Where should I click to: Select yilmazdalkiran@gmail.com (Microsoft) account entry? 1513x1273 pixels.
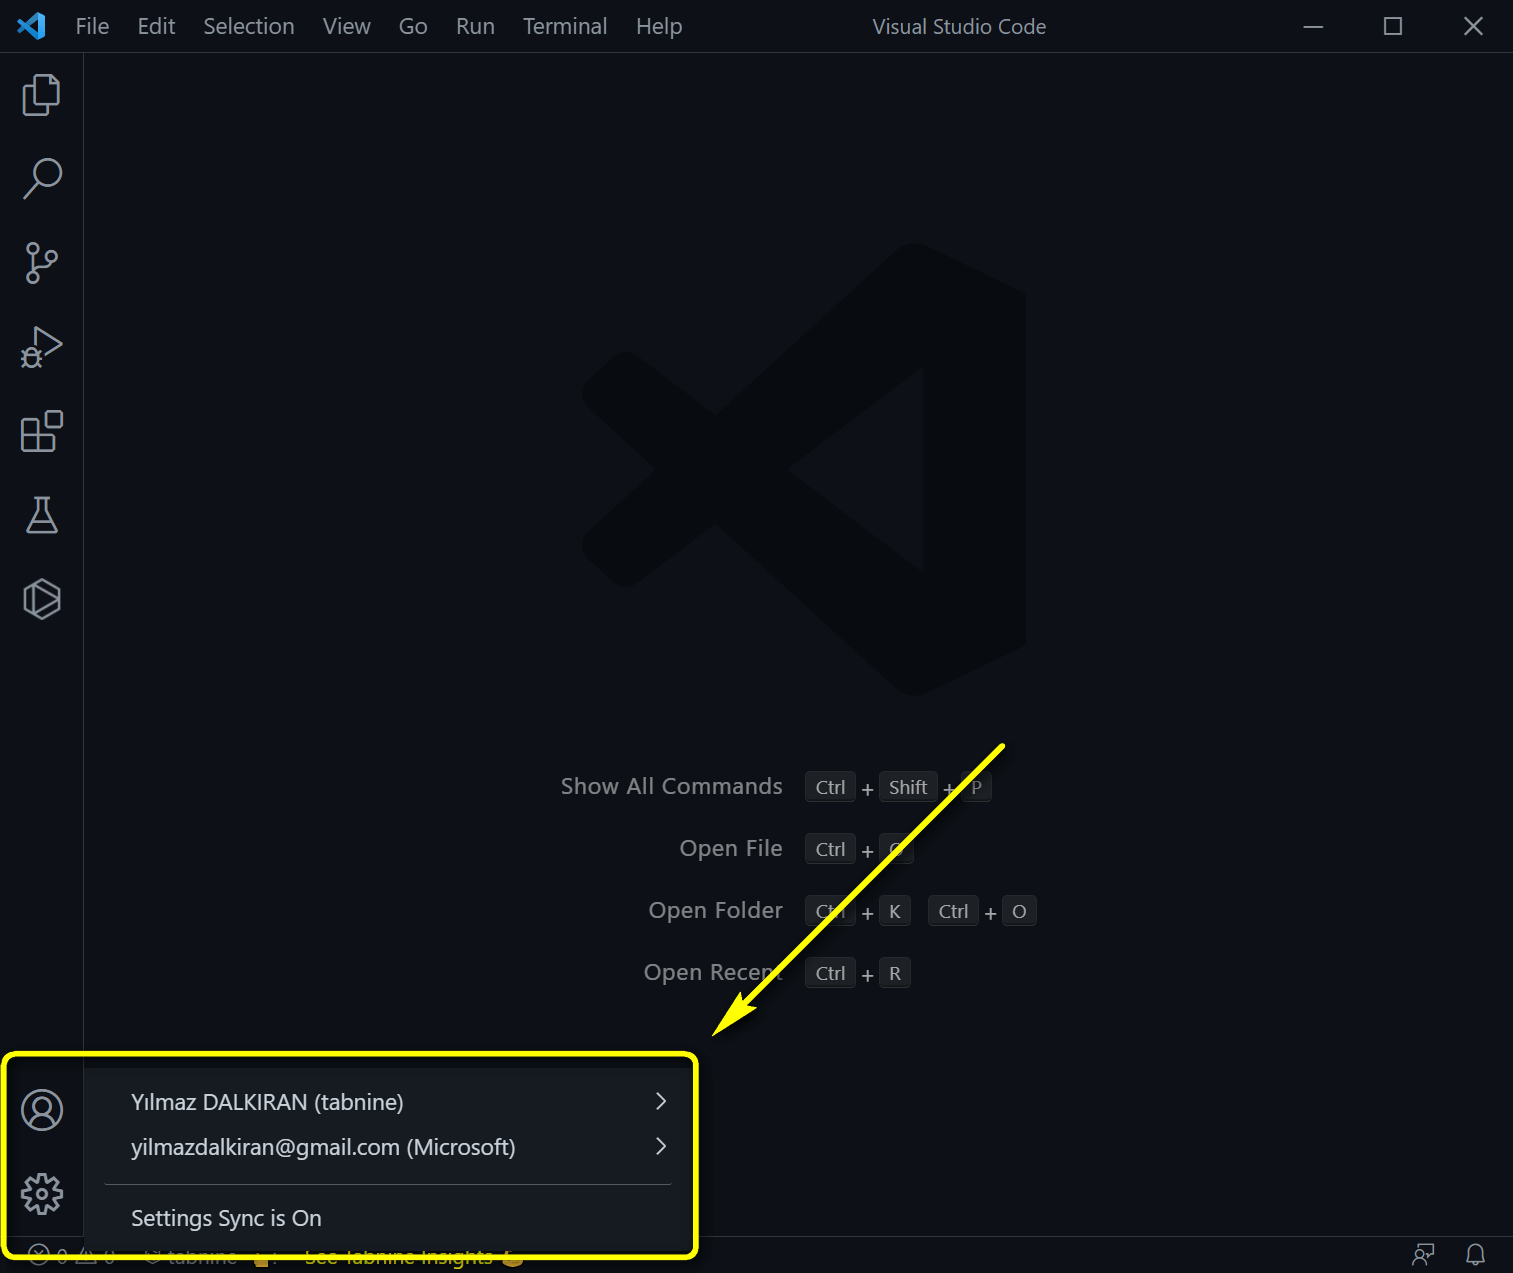pos(388,1147)
